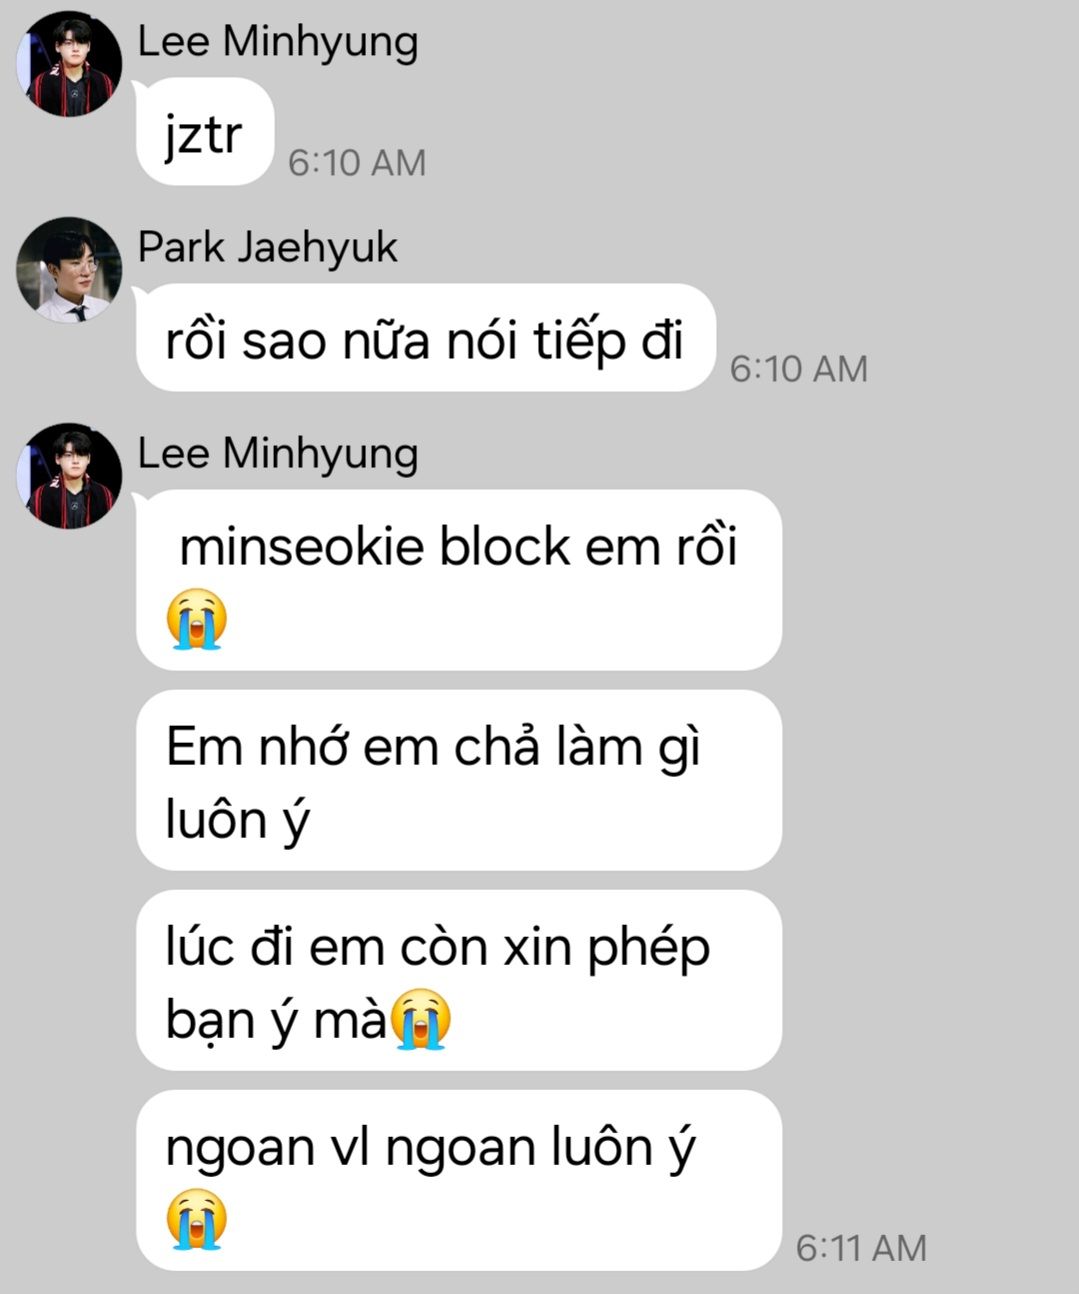
Task: Tap the 6:10 AM timestamp beside jztr
Action: [357, 163]
